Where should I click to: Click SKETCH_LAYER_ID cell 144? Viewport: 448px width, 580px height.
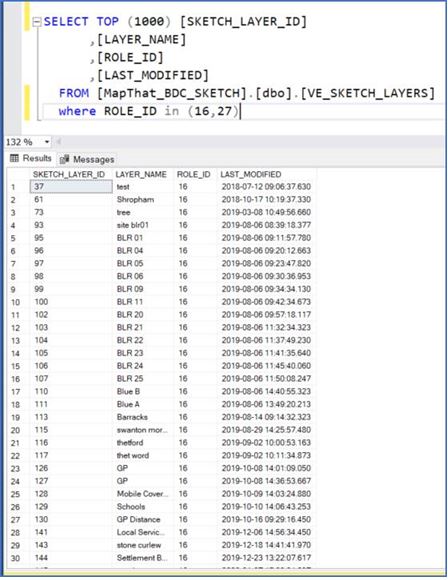[x=71, y=558]
